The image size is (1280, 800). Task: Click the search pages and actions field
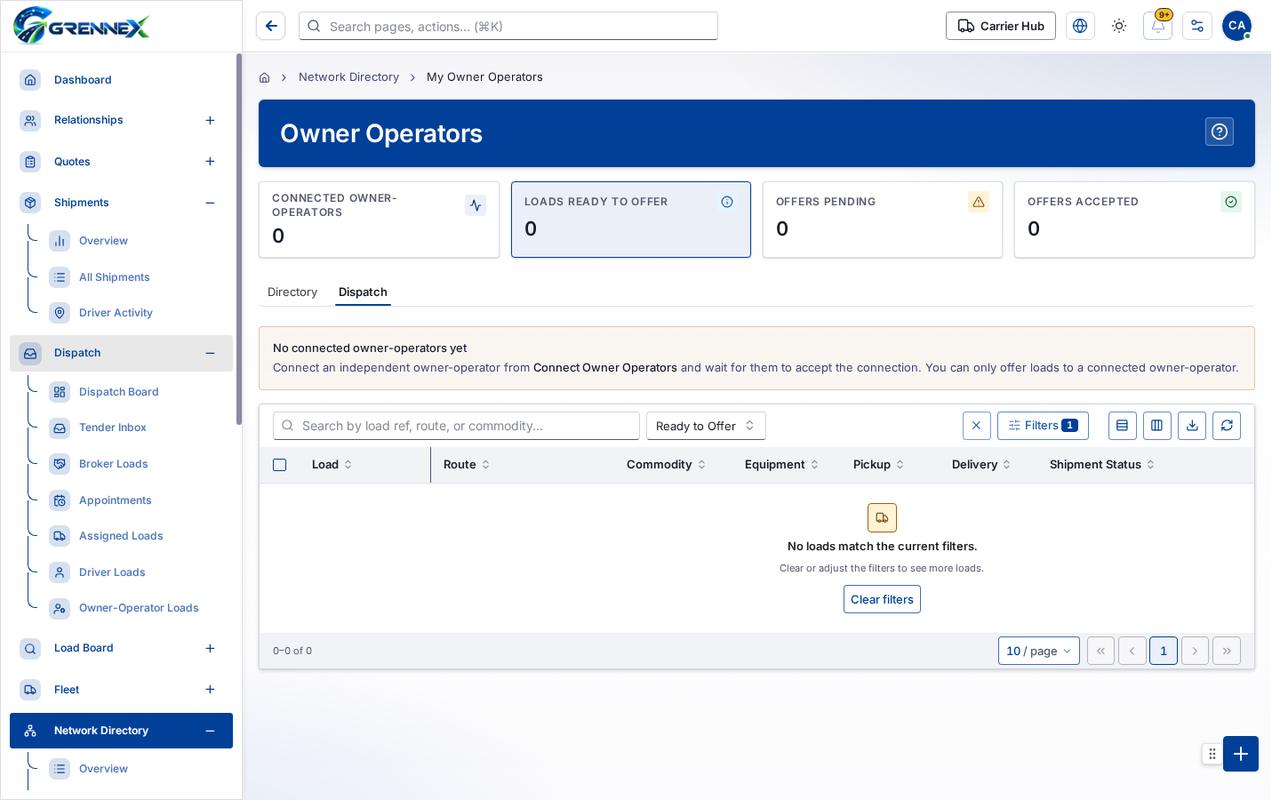(508, 26)
